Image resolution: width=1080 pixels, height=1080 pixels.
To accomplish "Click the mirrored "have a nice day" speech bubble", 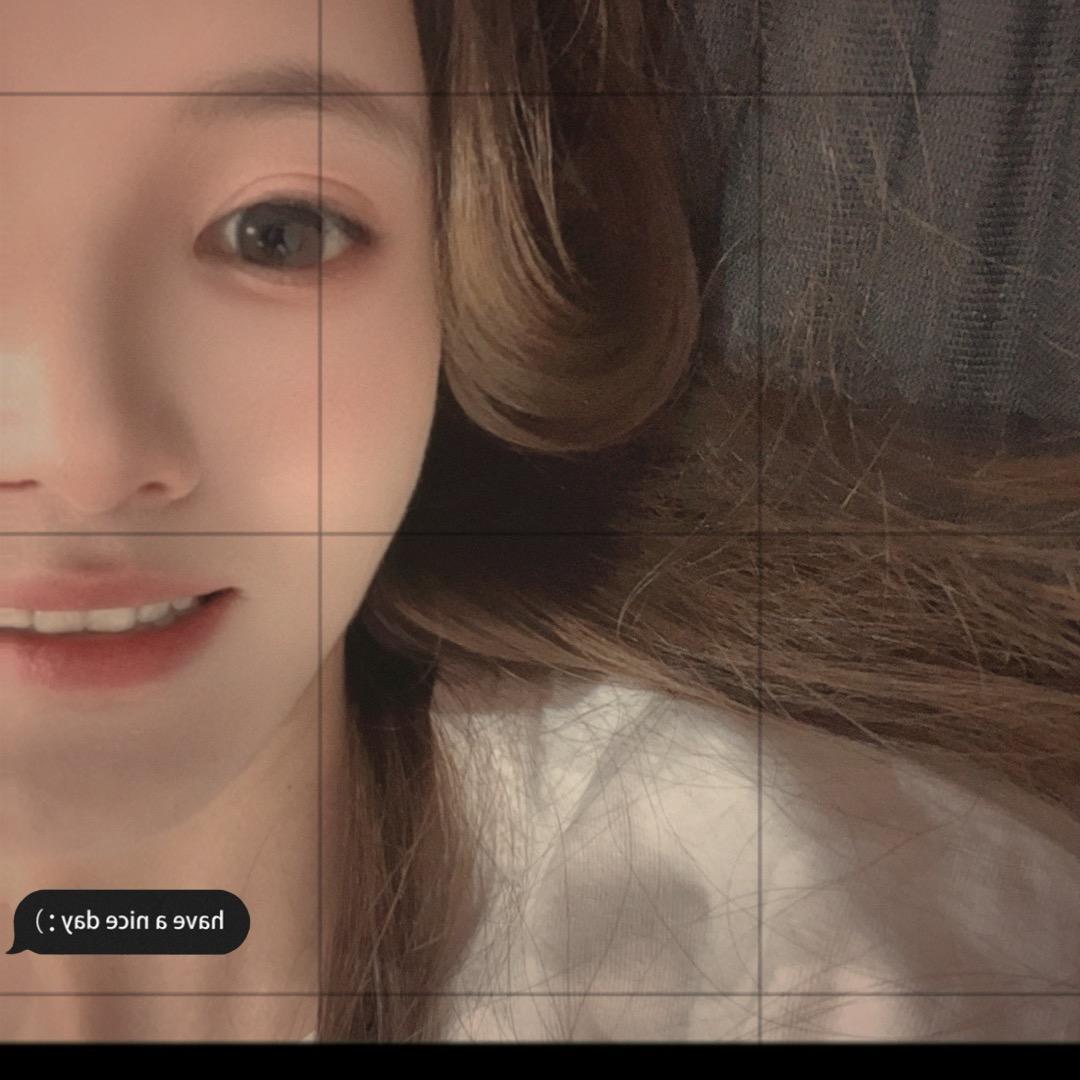I will coord(132,921).
